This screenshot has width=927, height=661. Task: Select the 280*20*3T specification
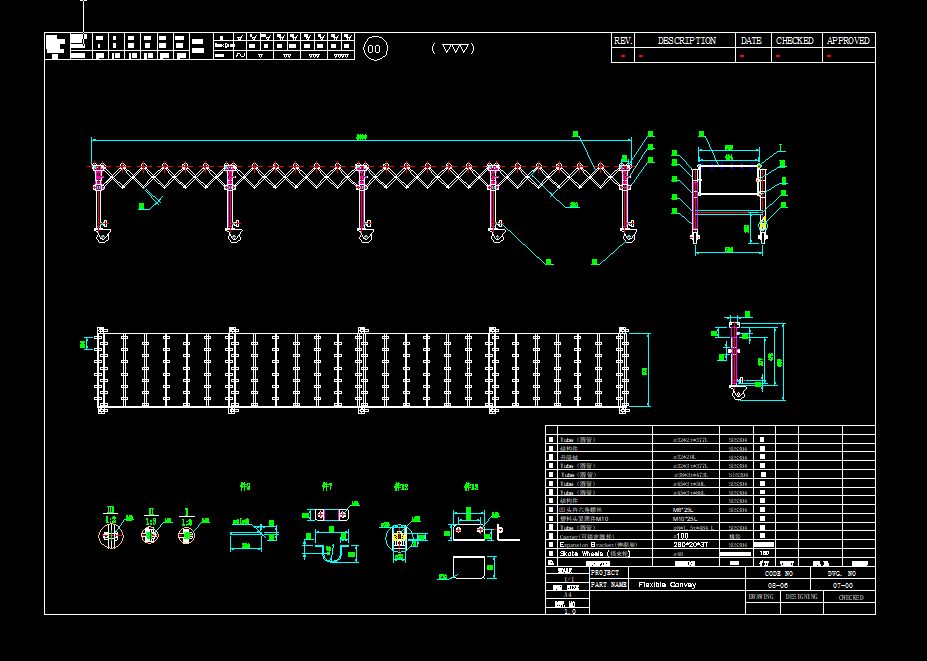pyautogui.click(x=691, y=545)
